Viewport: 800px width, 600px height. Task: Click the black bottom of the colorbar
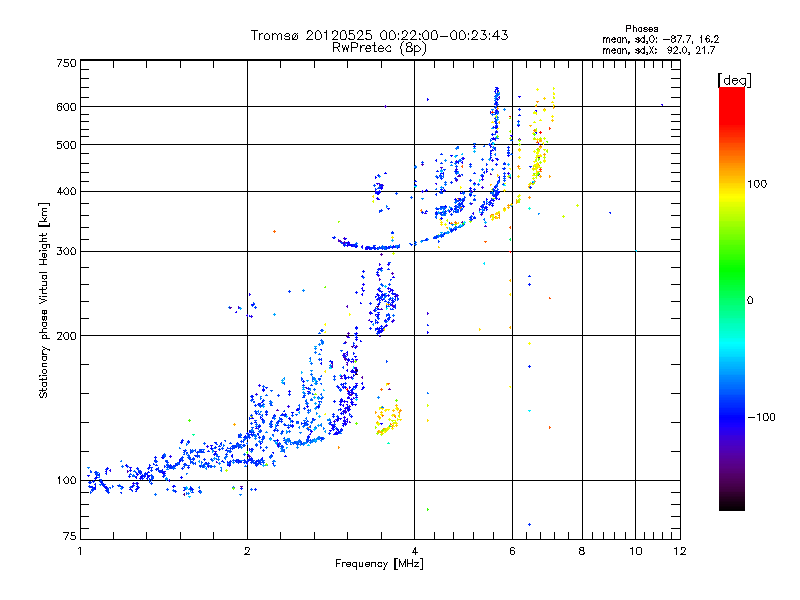coord(732,503)
